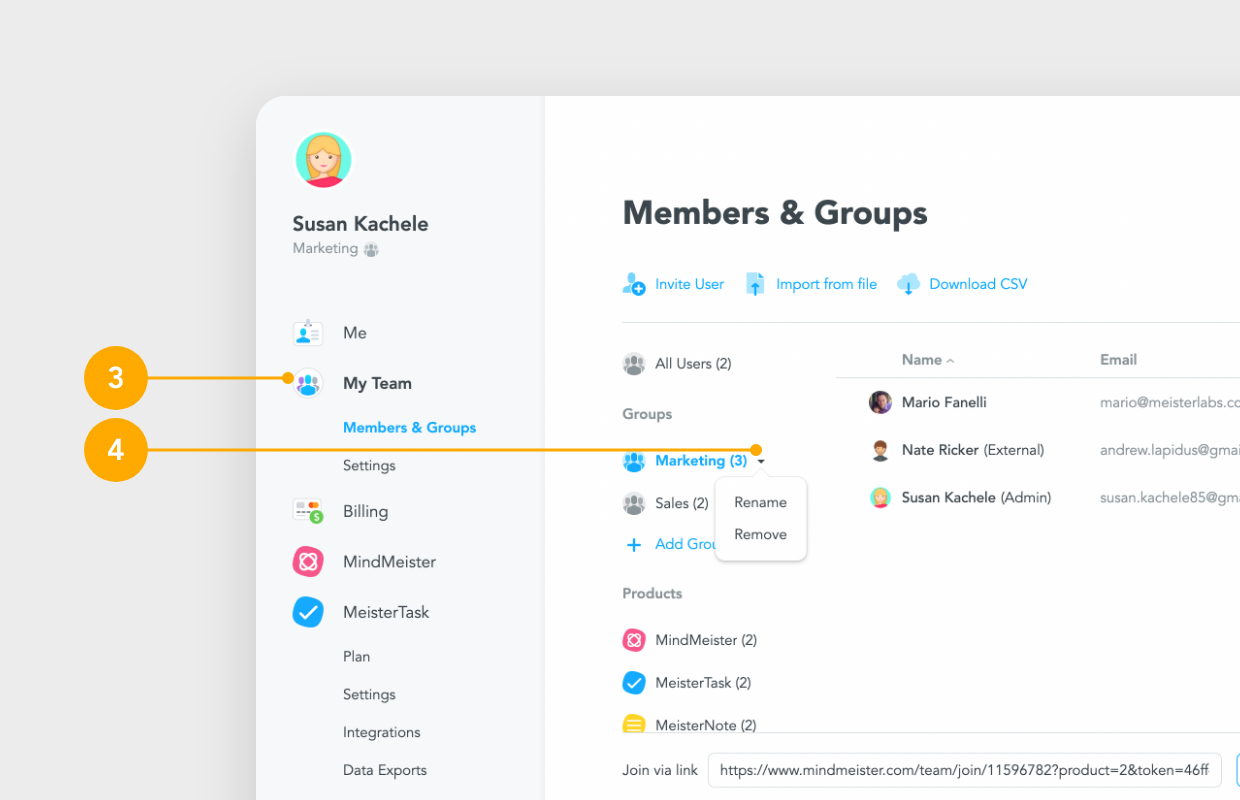Click the Members & Groups page heading
Screen dimensions: 1240x800
coord(775,213)
